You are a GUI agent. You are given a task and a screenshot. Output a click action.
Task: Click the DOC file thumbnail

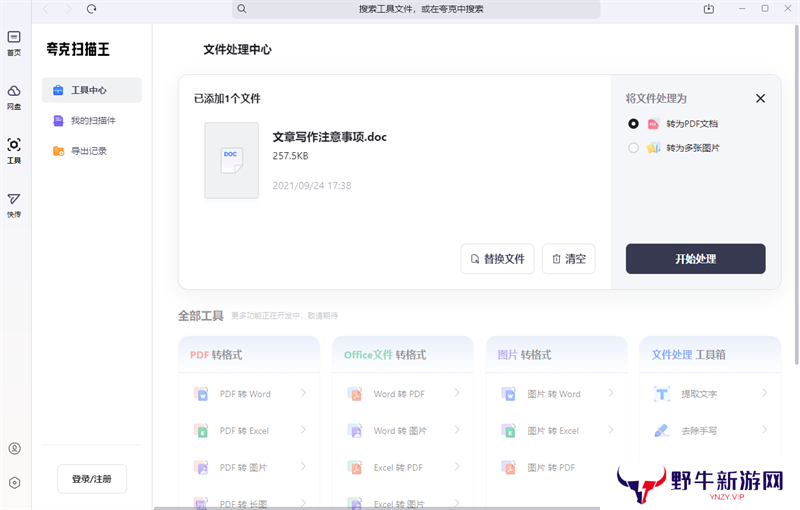232,160
